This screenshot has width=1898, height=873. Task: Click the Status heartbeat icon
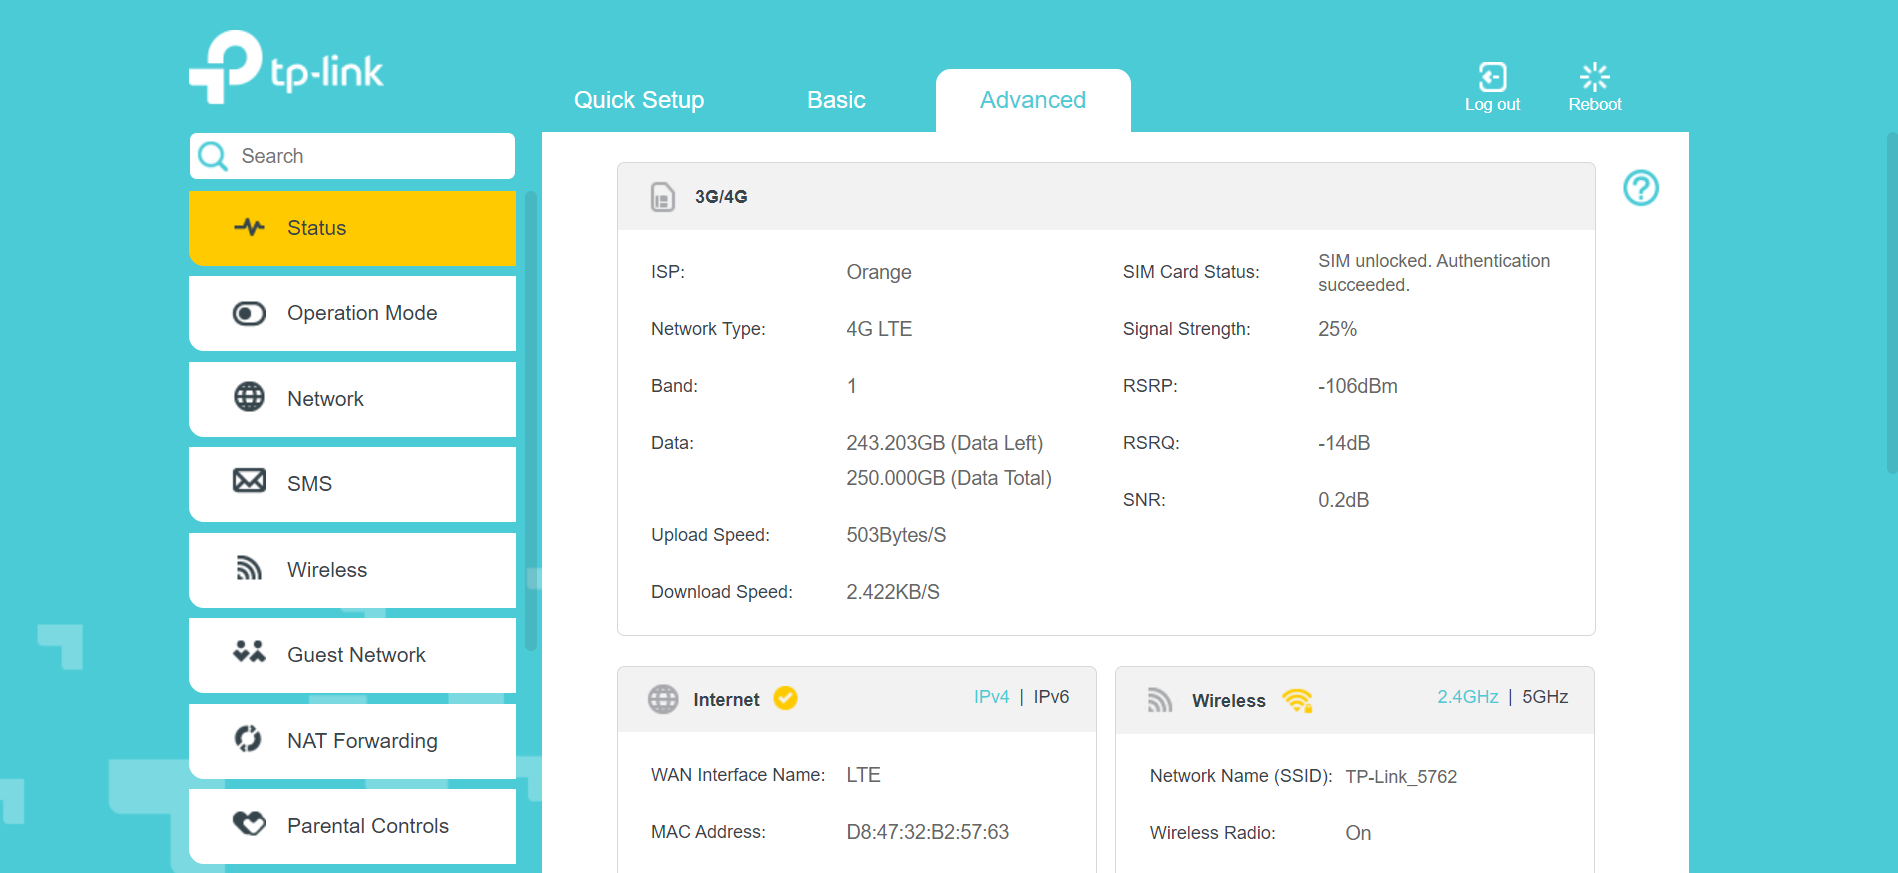(x=249, y=227)
